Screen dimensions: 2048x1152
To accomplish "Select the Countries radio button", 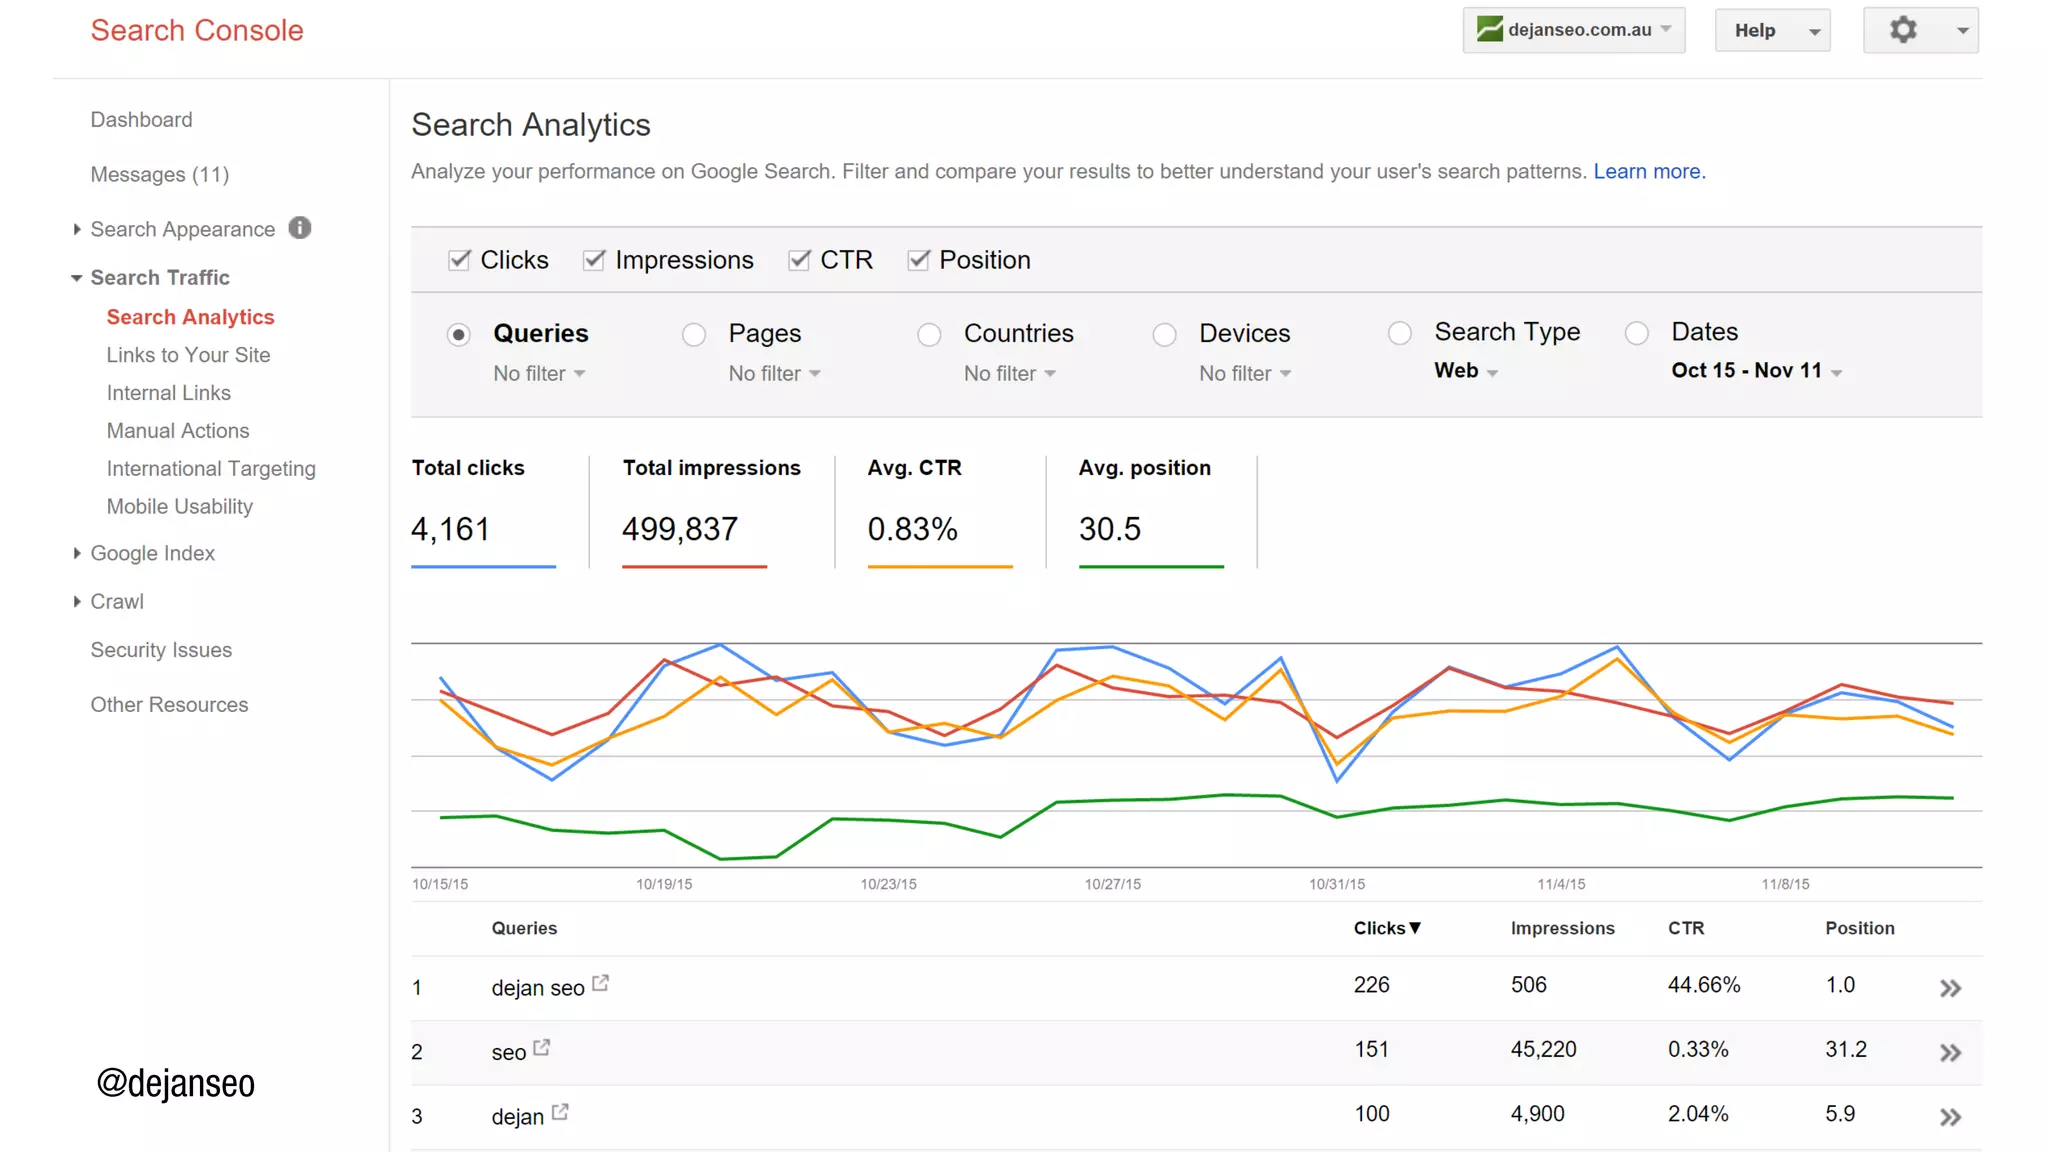I will pyautogui.click(x=929, y=334).
